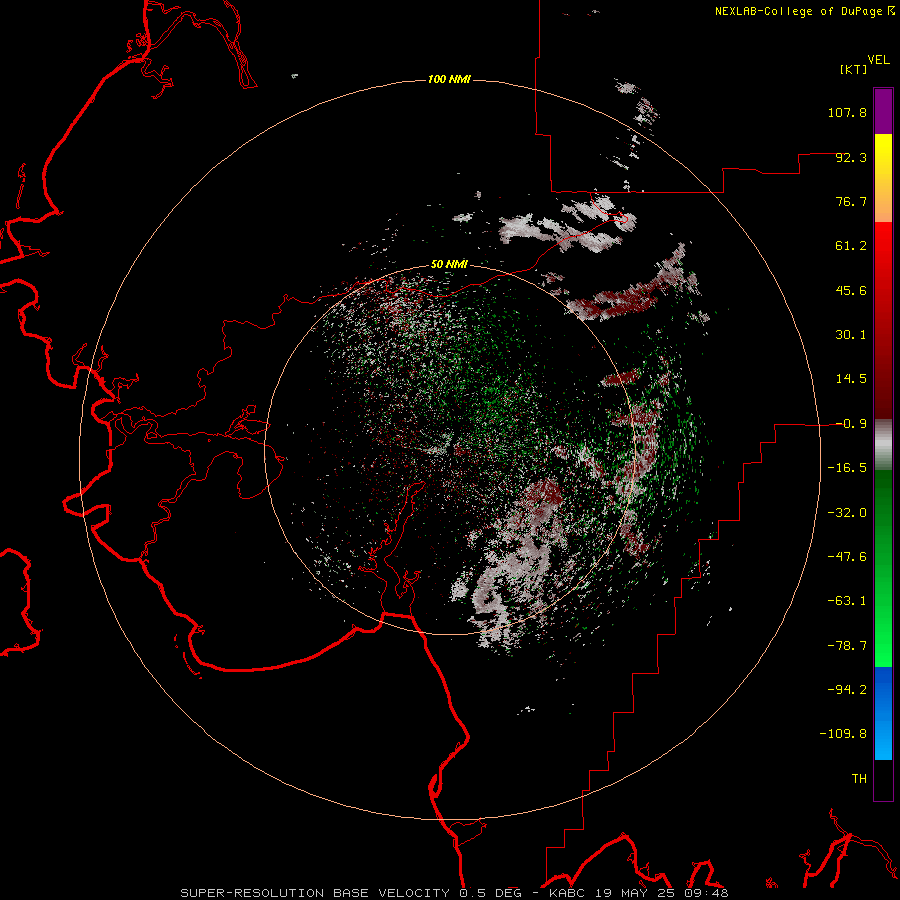The height and width of the screenshot is (900, 900).
Task: Click the -63.1 legend value
Action: point(847,601)
